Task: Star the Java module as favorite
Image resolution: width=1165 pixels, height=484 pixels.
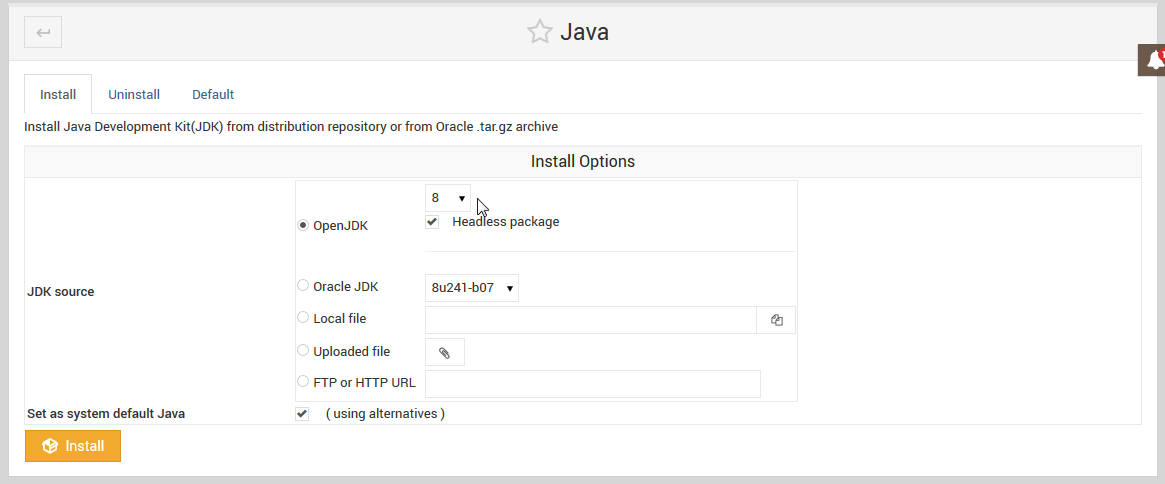Action: (x=539, y=32)
